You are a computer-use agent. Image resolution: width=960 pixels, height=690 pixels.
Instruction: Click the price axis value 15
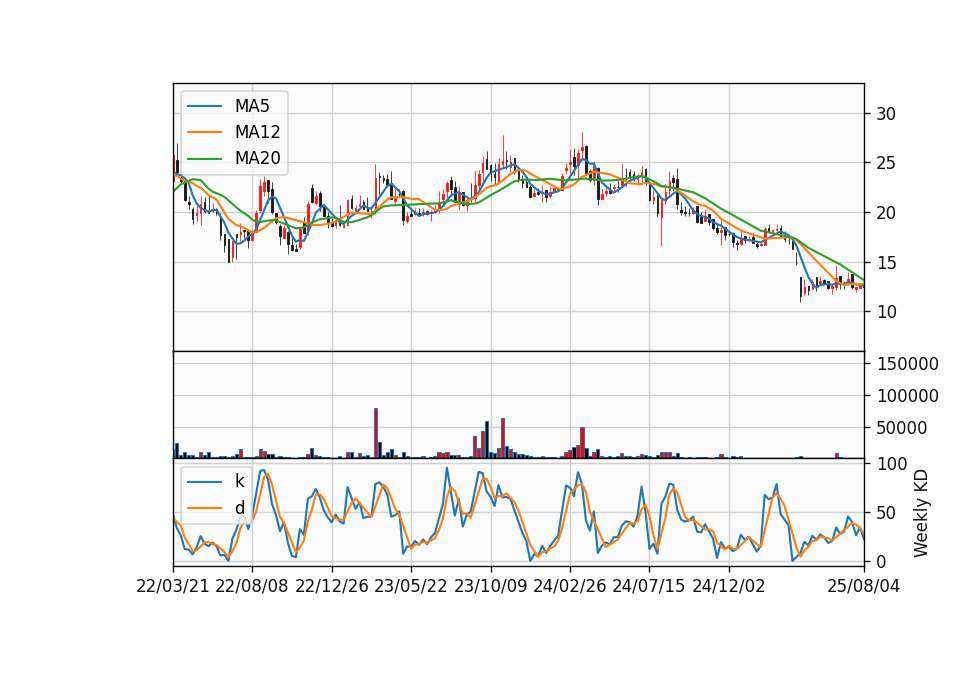[x=885, y=263]
